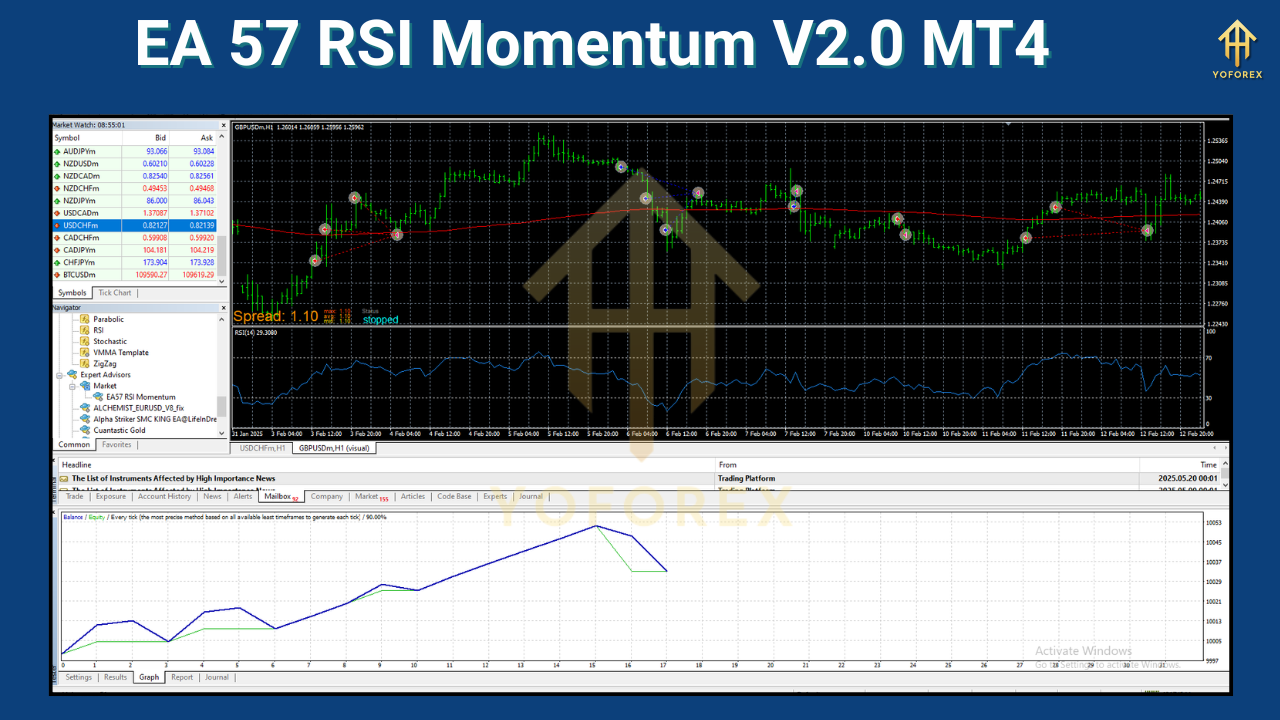
Task: Collapse the Expert Advisors tree node
Action: pos(58,374)
